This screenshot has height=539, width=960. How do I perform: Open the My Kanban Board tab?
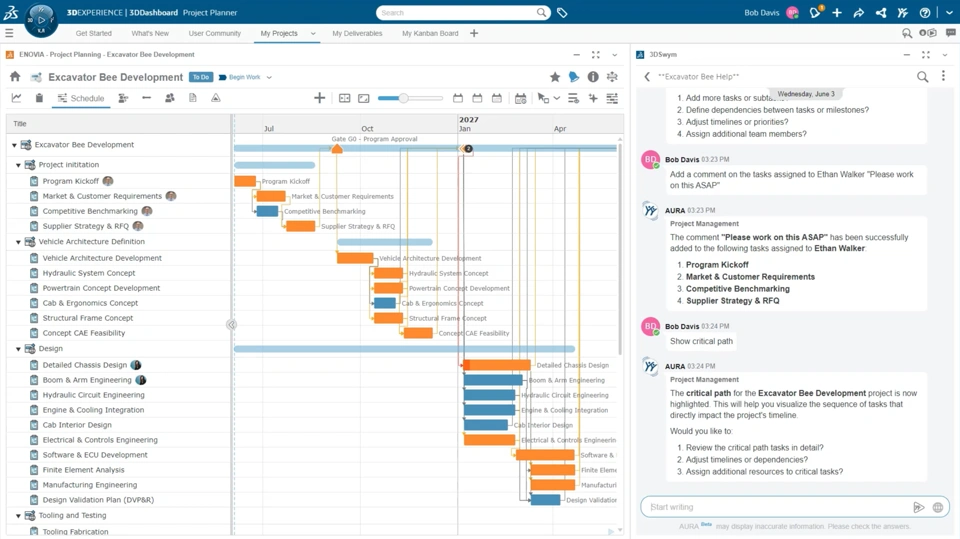pos(430,33)
